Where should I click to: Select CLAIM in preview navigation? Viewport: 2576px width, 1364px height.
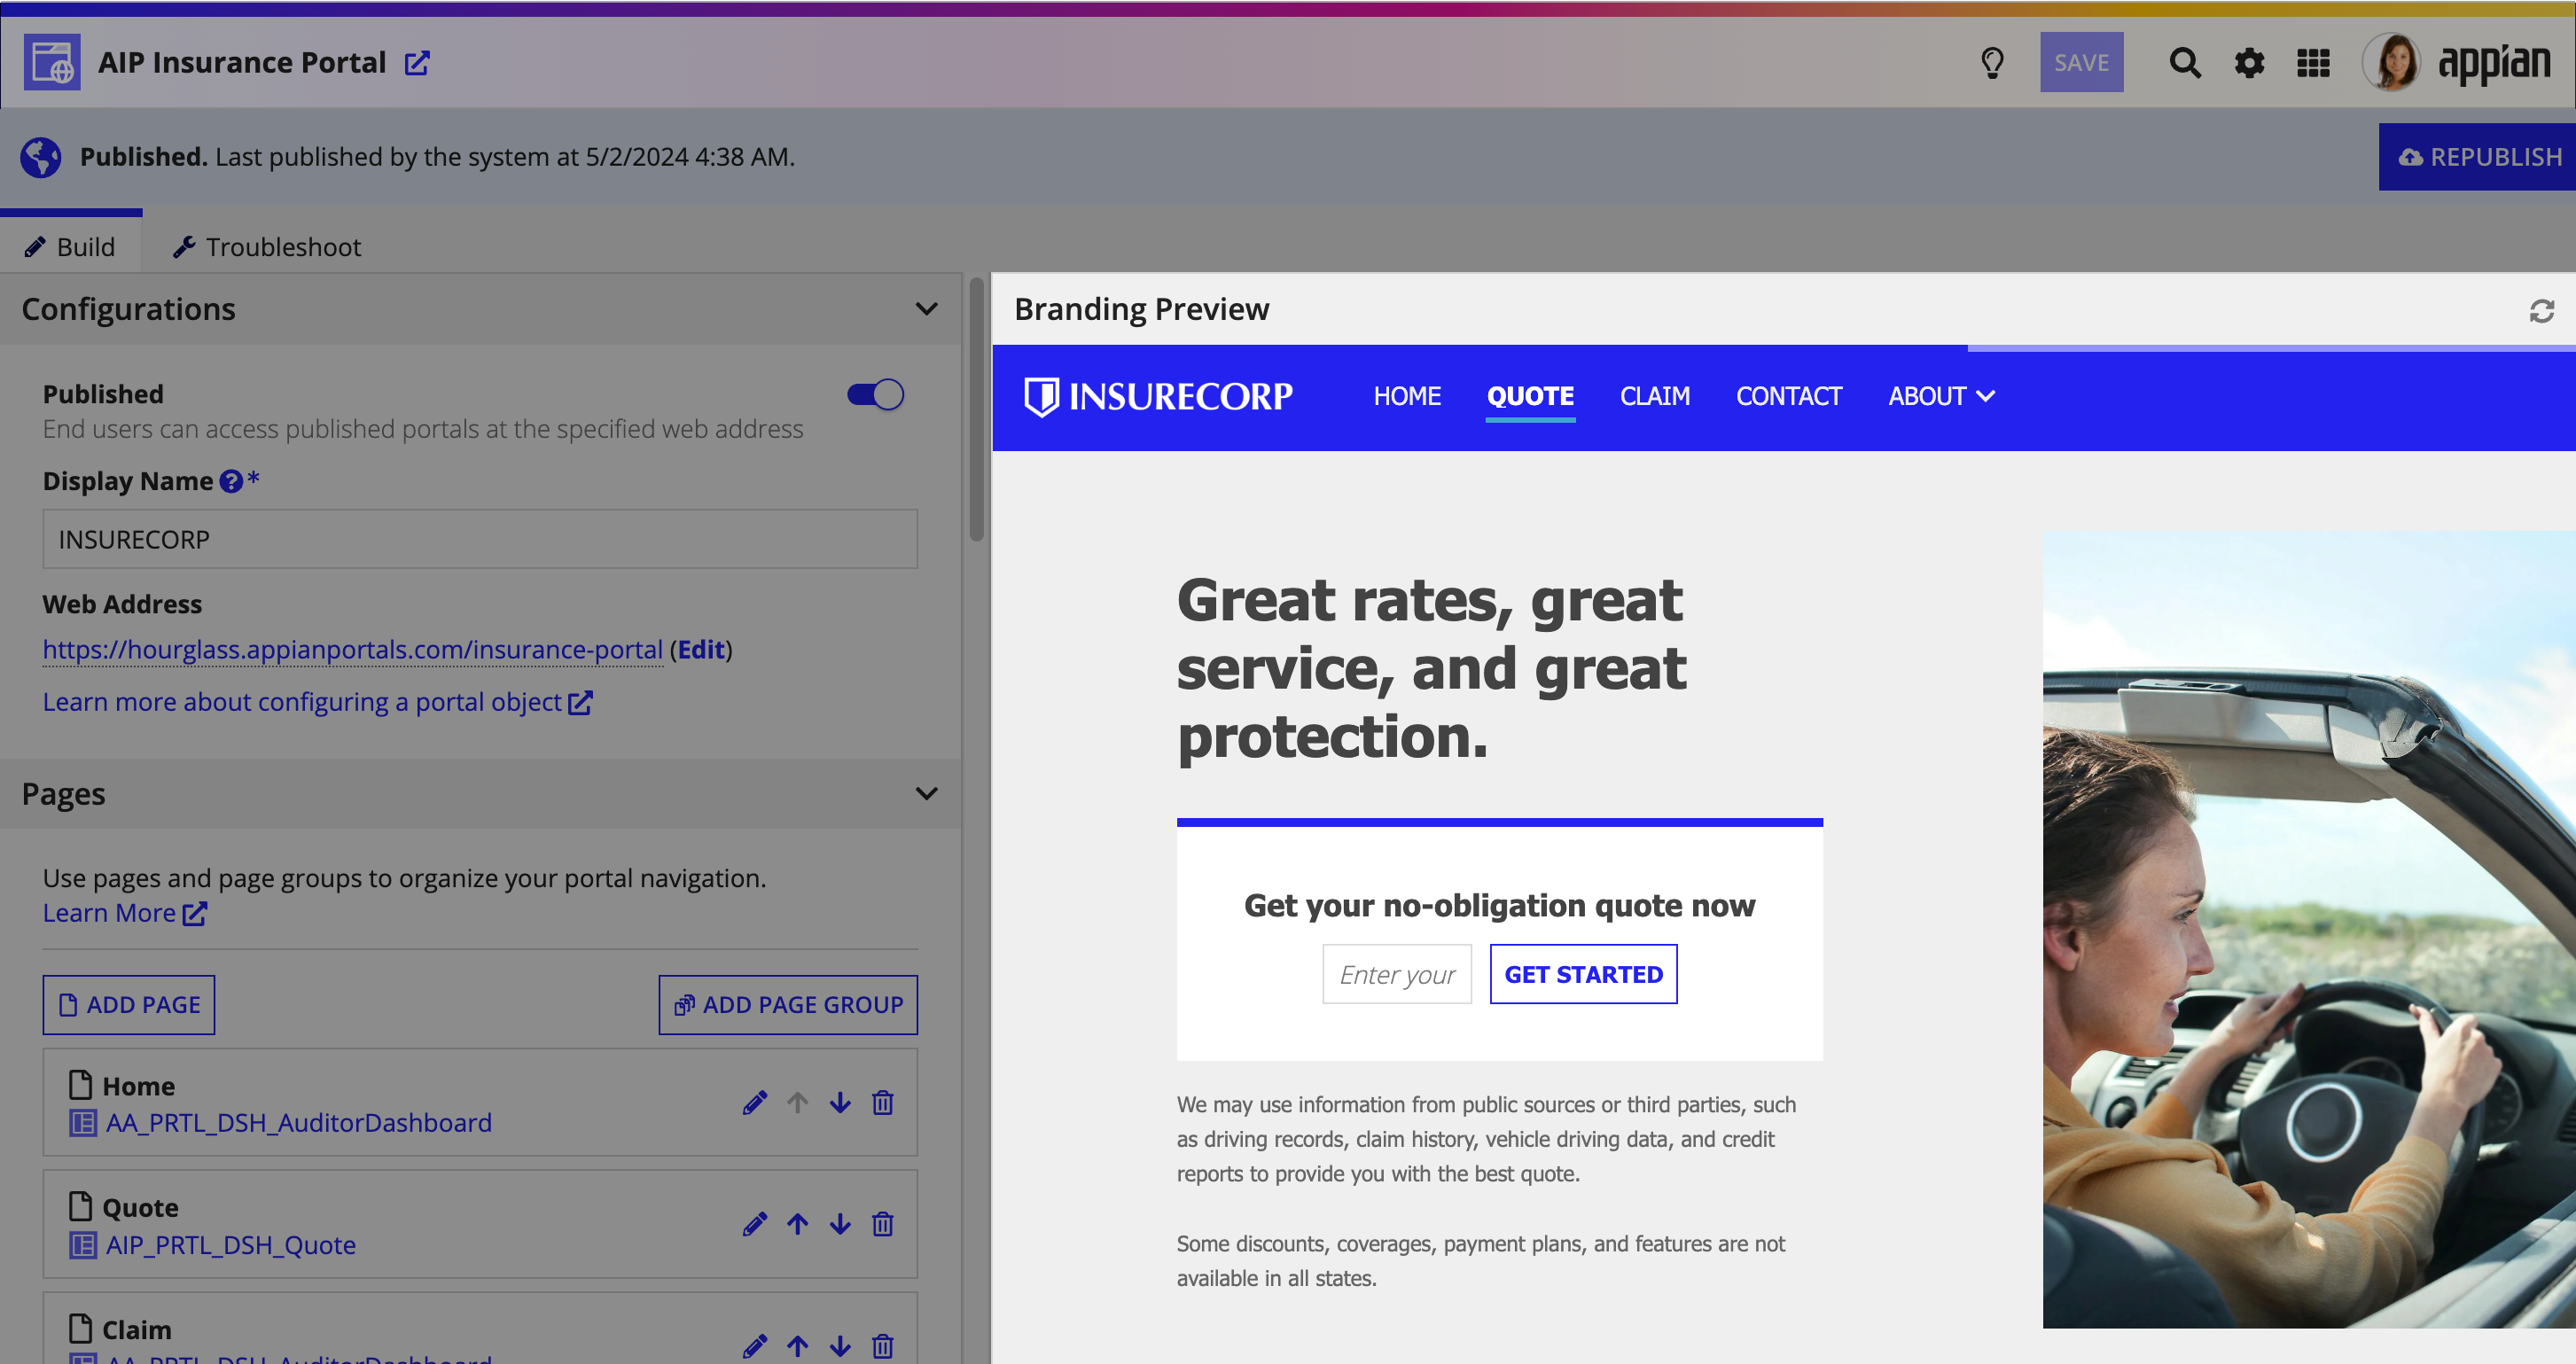point(1655,397)
